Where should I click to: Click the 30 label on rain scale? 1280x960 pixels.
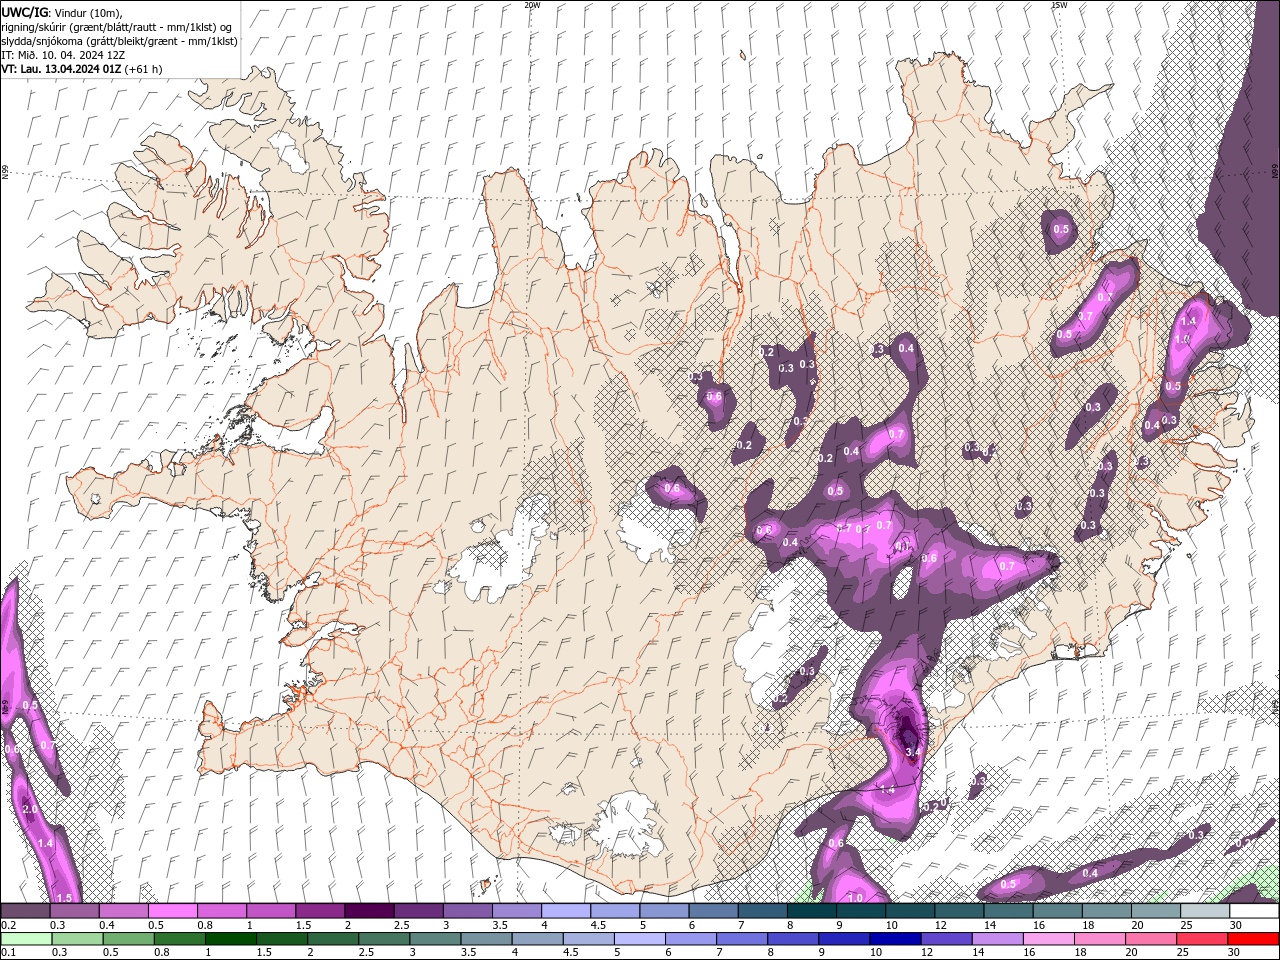pyautogui.click(x=1233, y=953)
